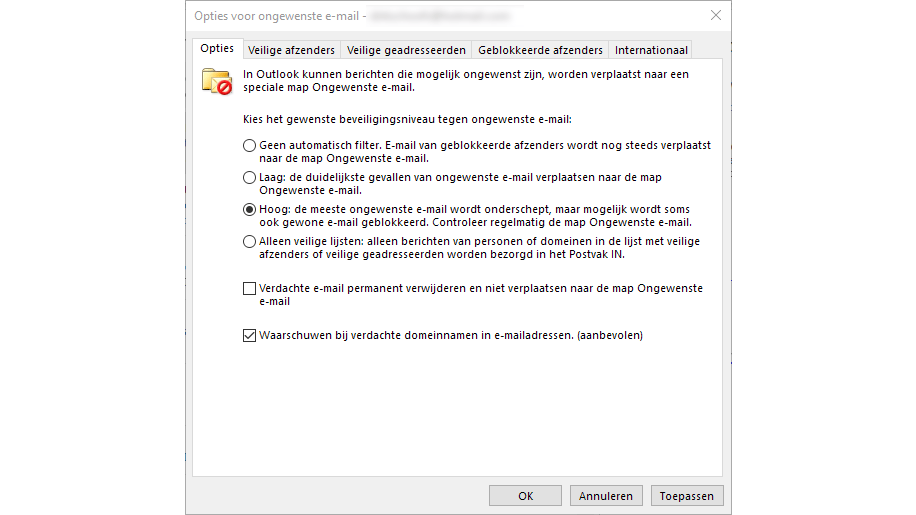Select the Opties tab
This screenshot has width=916, height=515.
217,49
